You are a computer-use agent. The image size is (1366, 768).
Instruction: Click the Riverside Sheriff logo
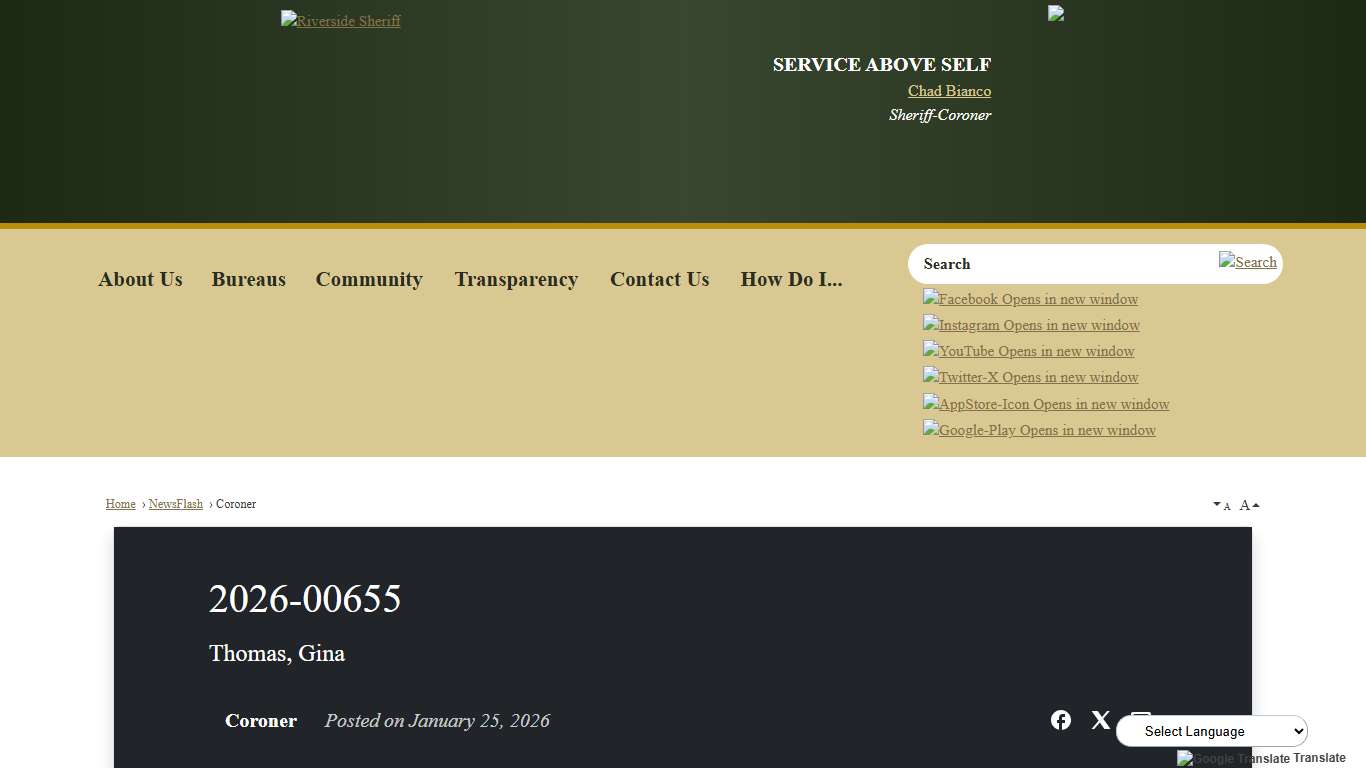(x=340, y=20)
